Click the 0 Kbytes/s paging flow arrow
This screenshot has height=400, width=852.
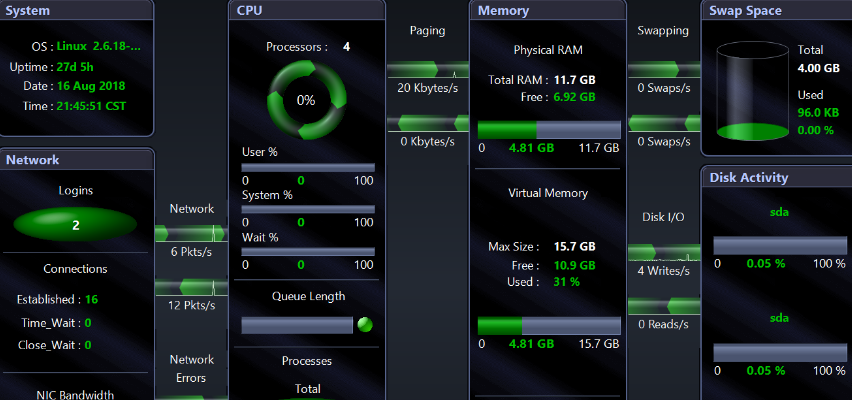coord(427,122)
